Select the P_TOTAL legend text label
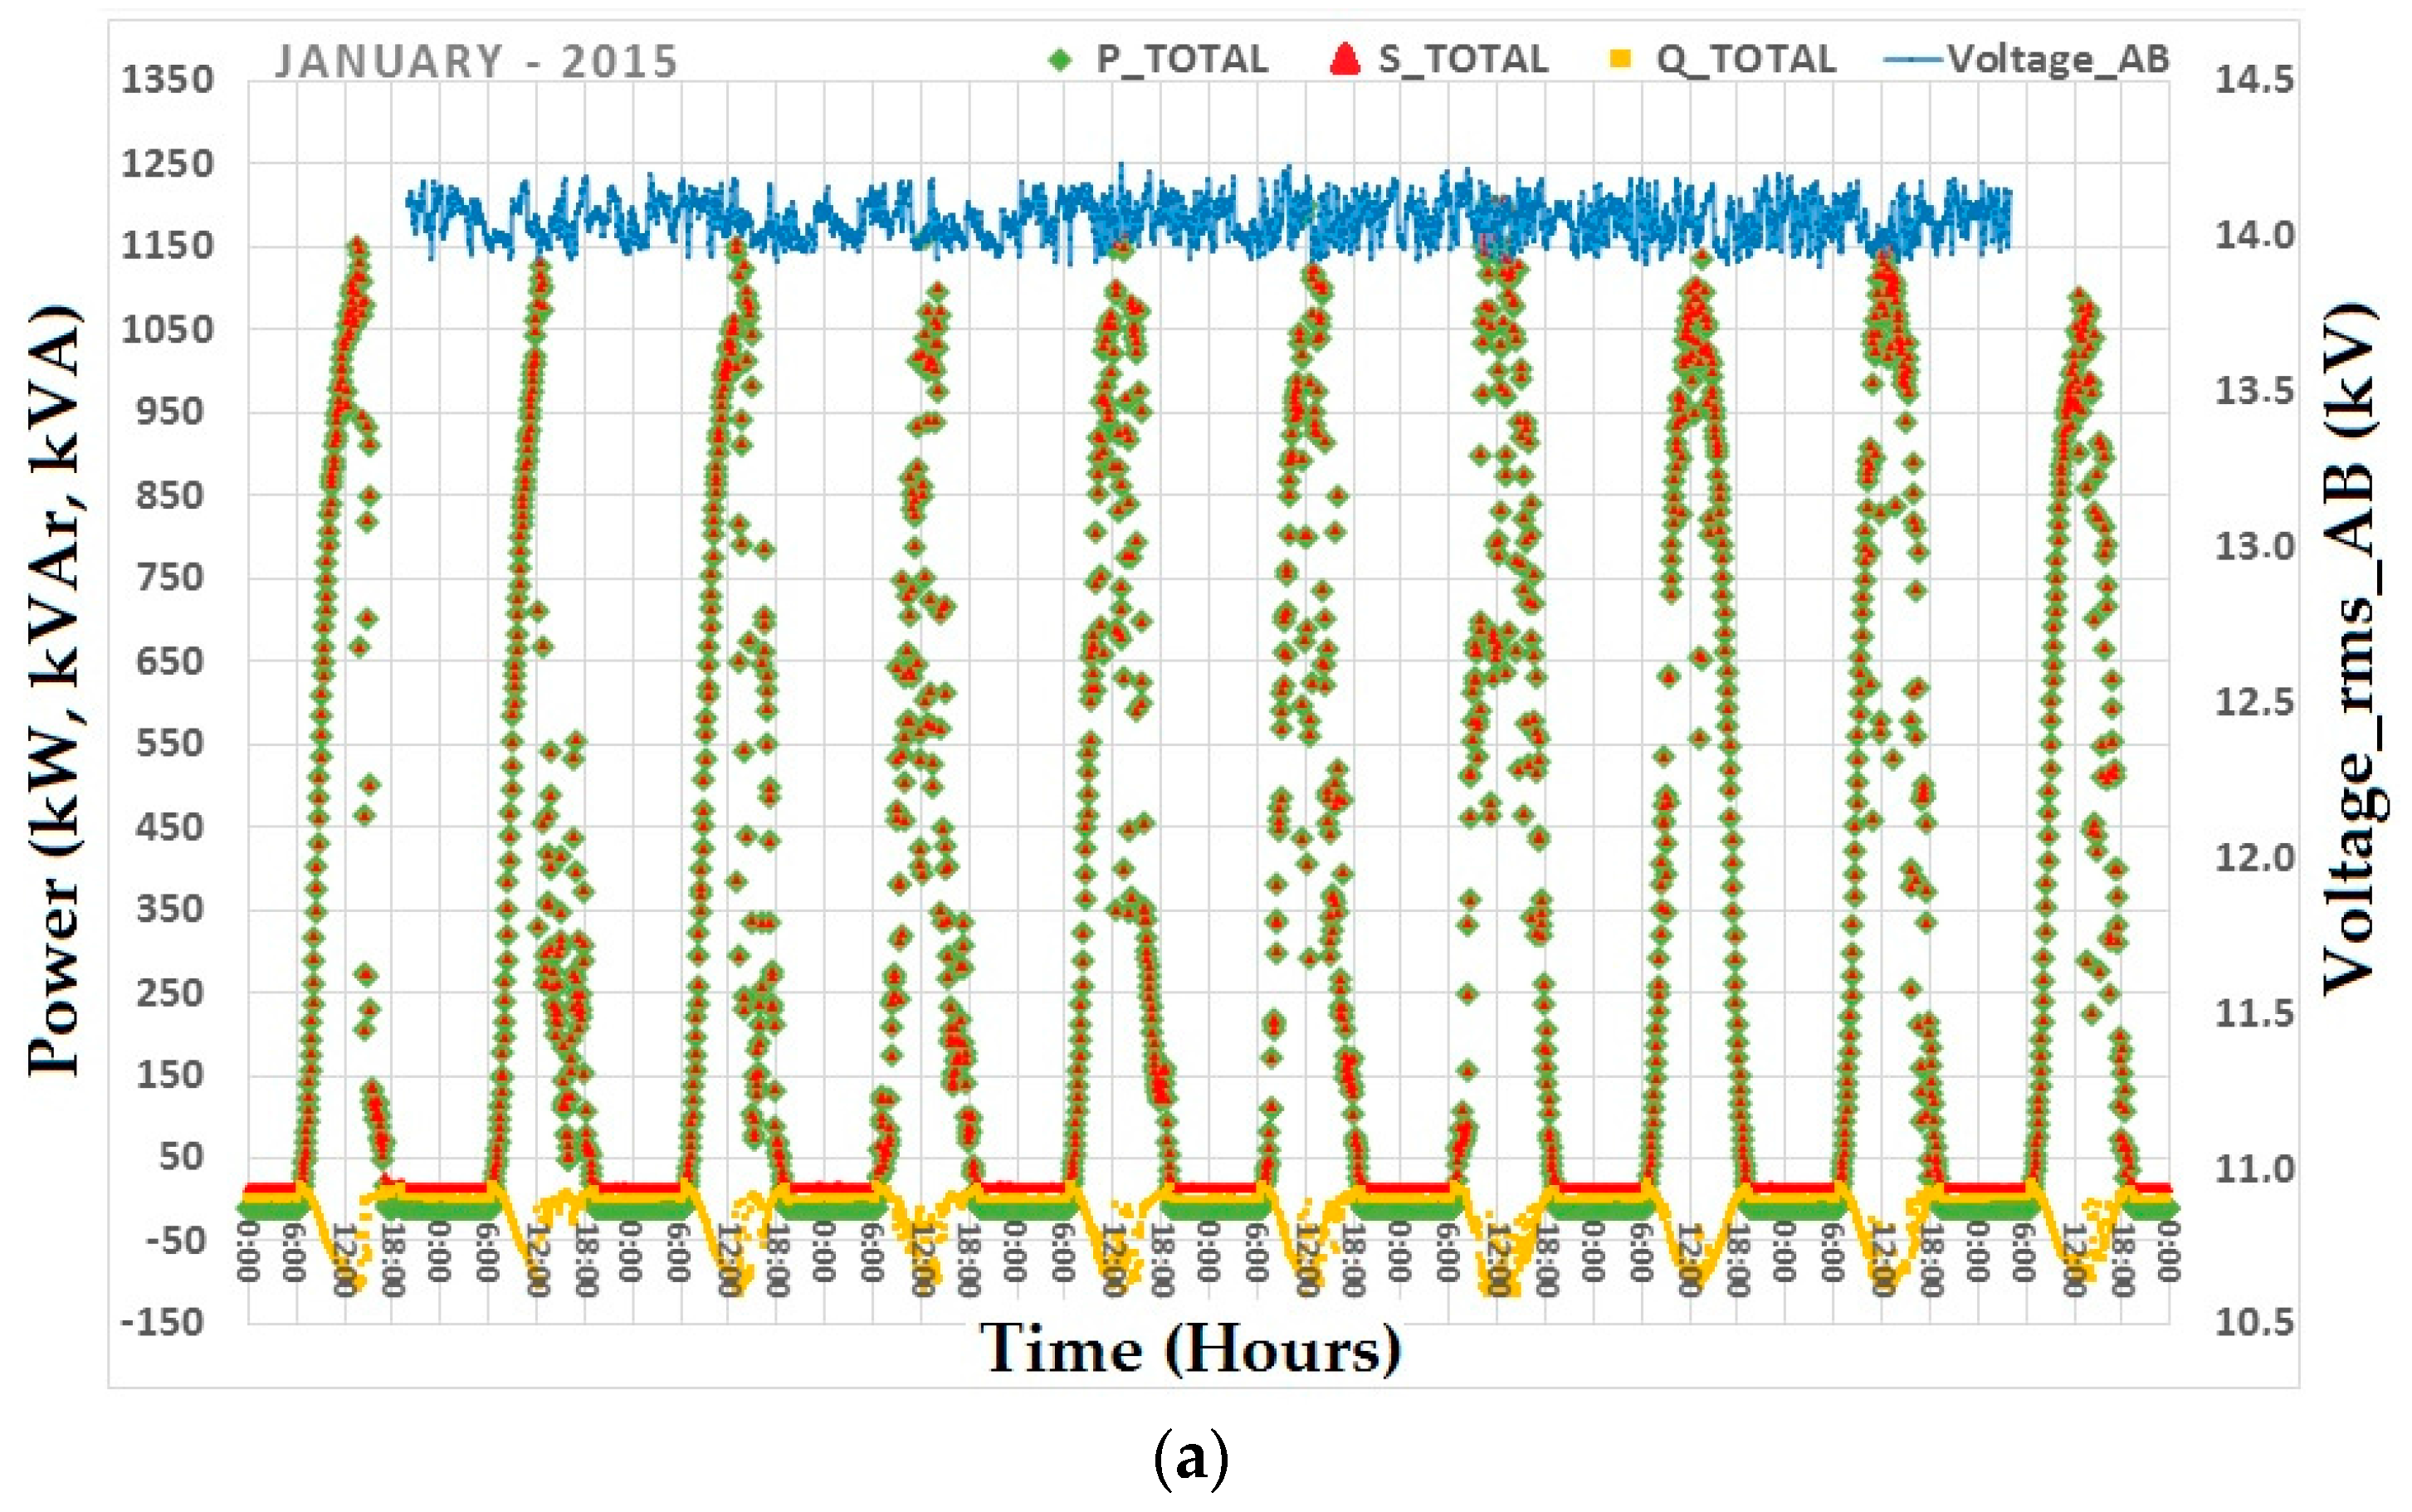Viewport: 2412px width, 1512px height. (x=1182, y=60)
